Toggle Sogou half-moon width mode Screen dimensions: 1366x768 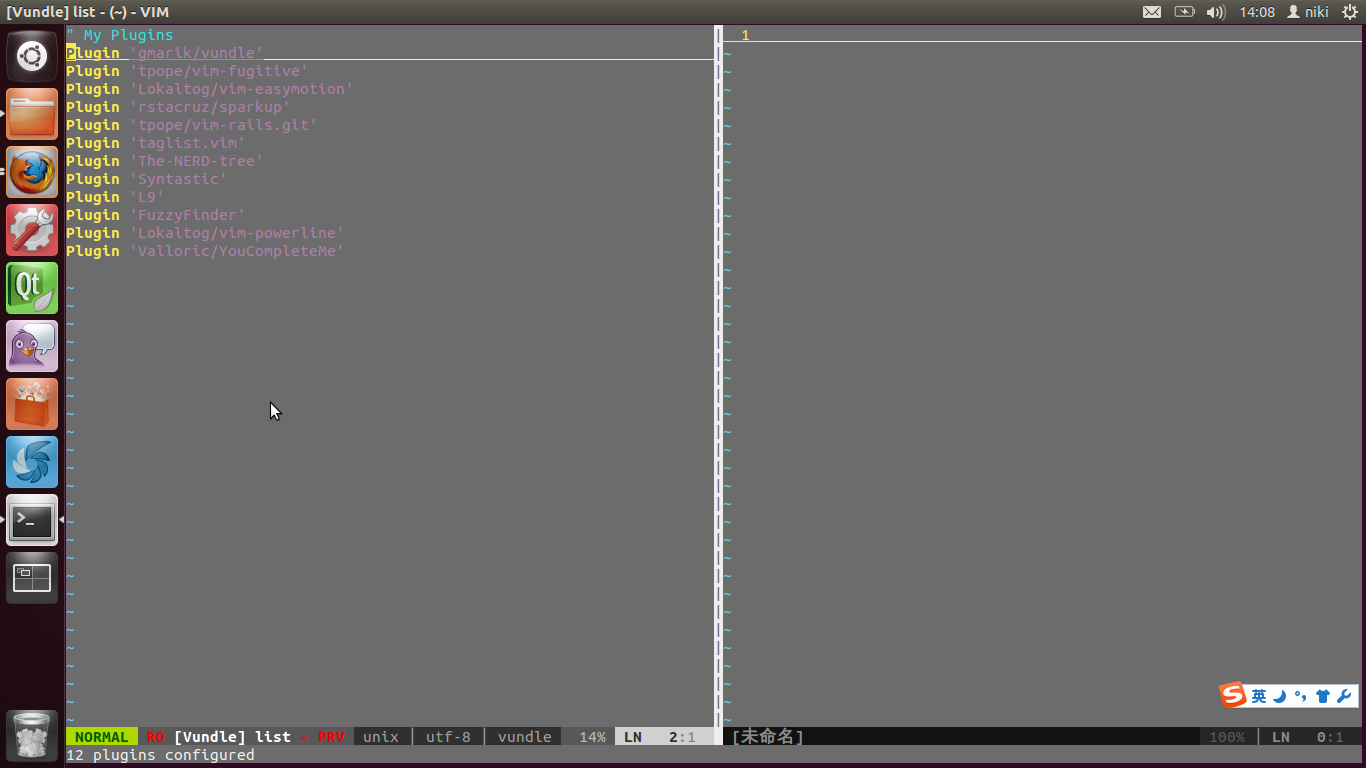point(1279,696)
